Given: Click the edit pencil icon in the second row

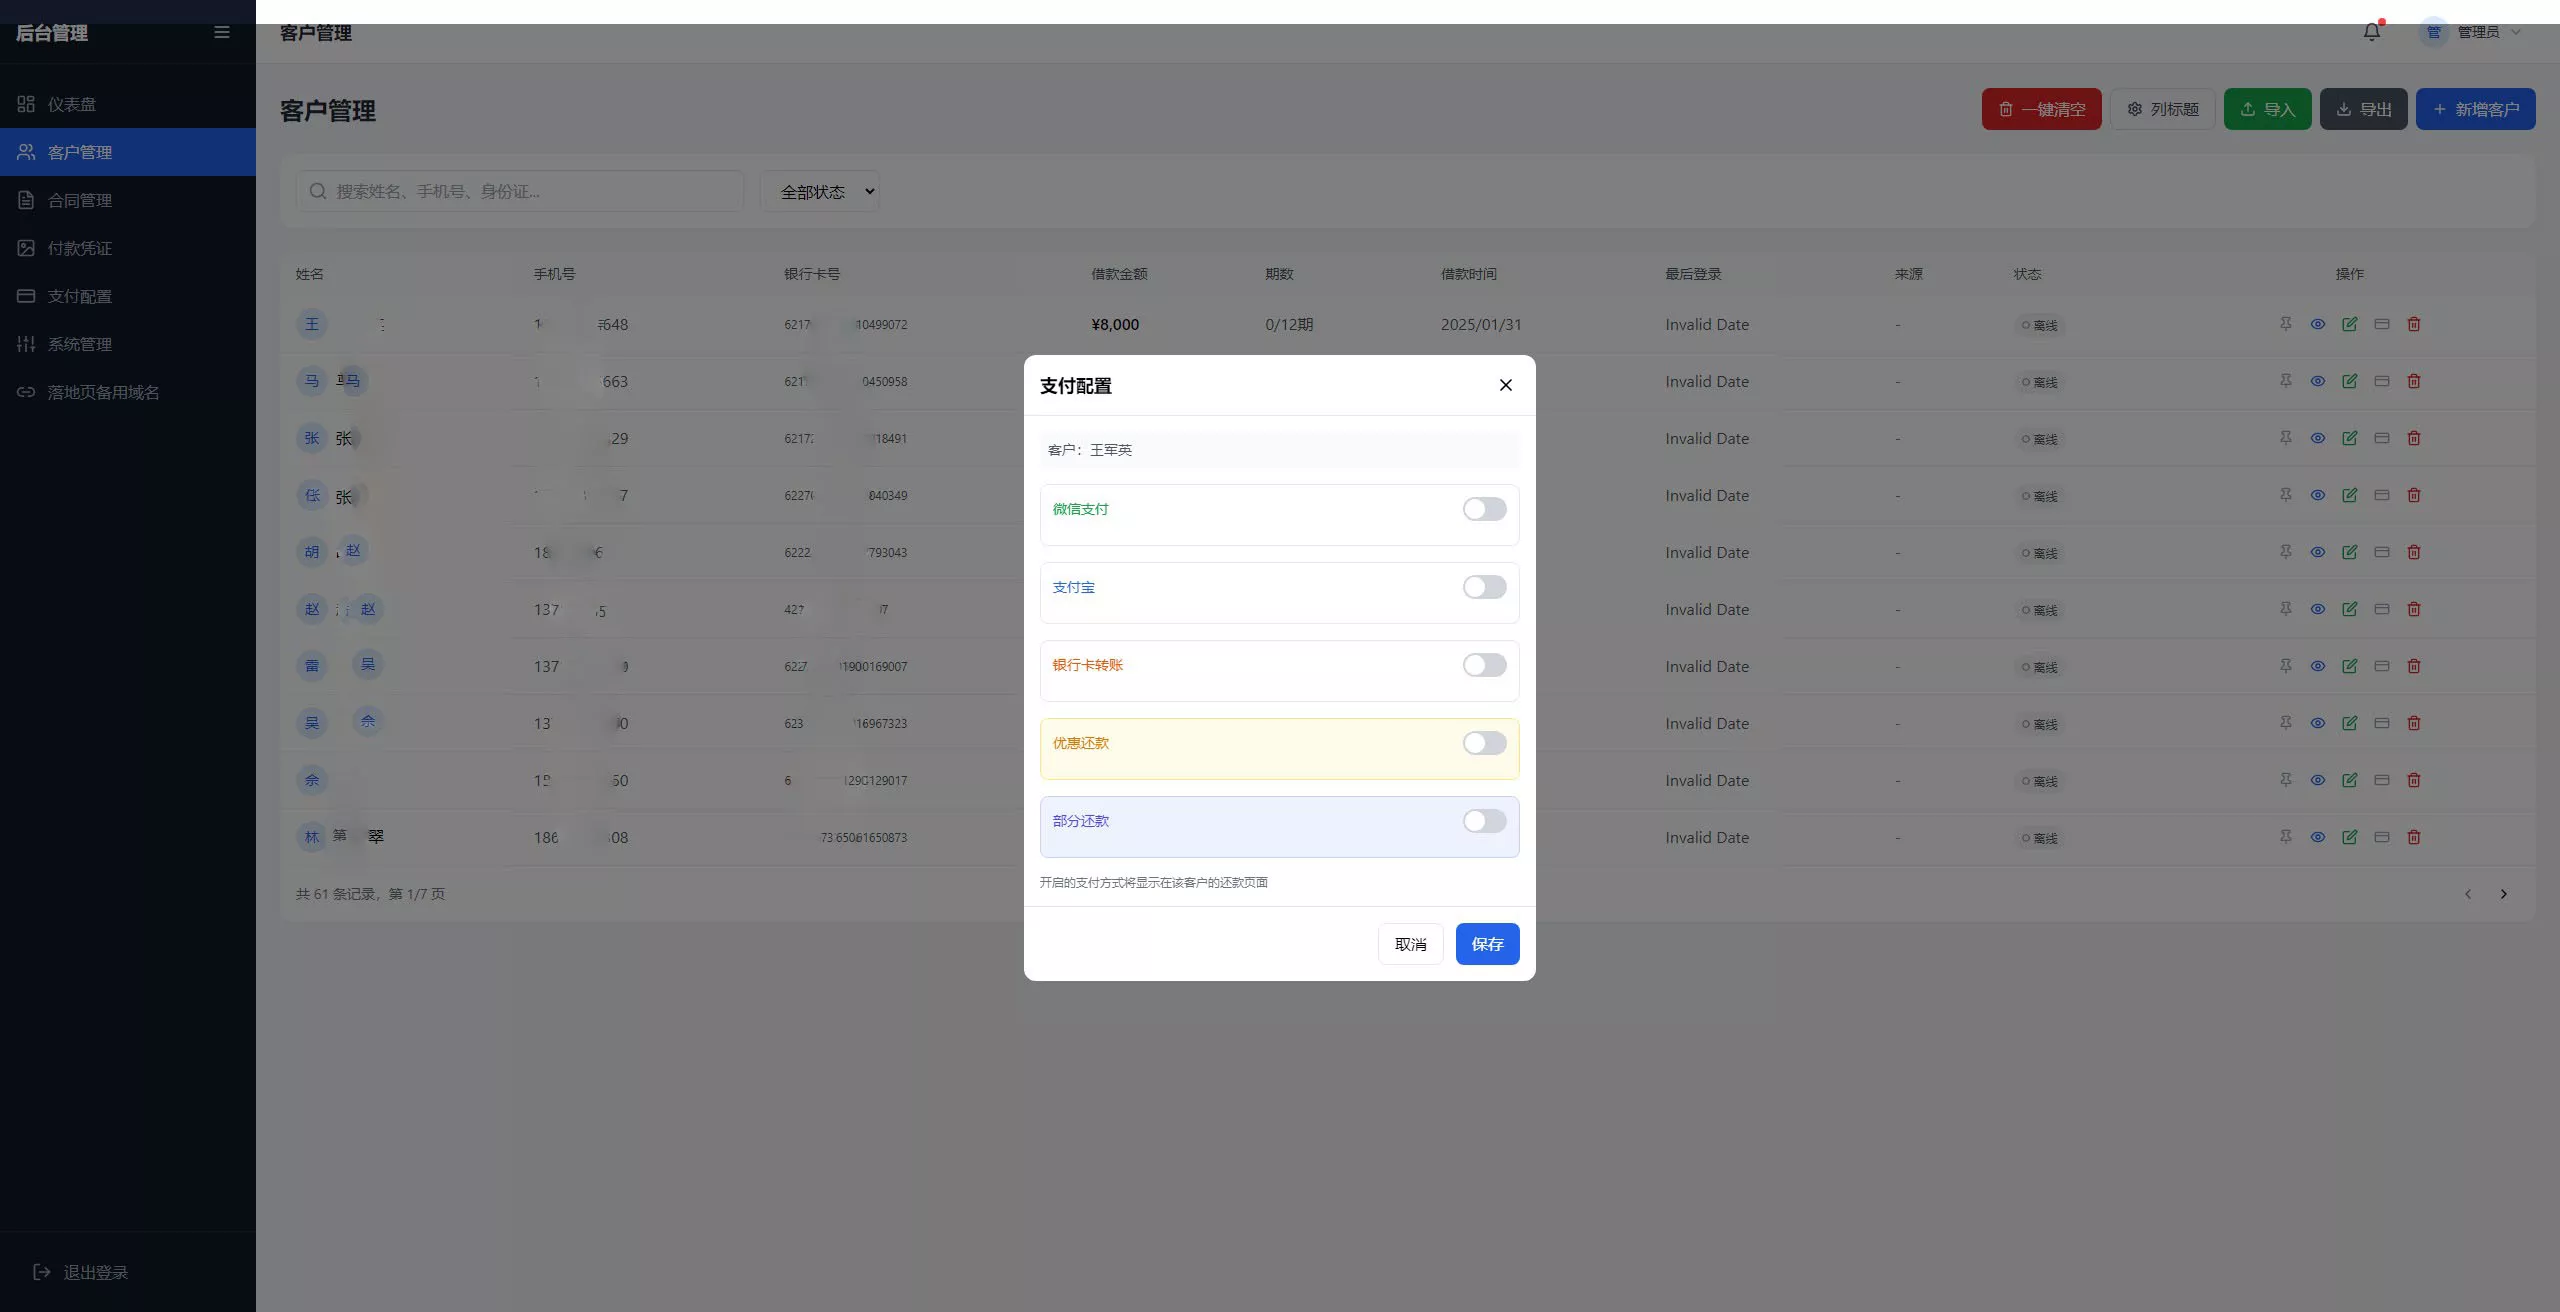Looking at the screenshot, I should click(2349, 381).
